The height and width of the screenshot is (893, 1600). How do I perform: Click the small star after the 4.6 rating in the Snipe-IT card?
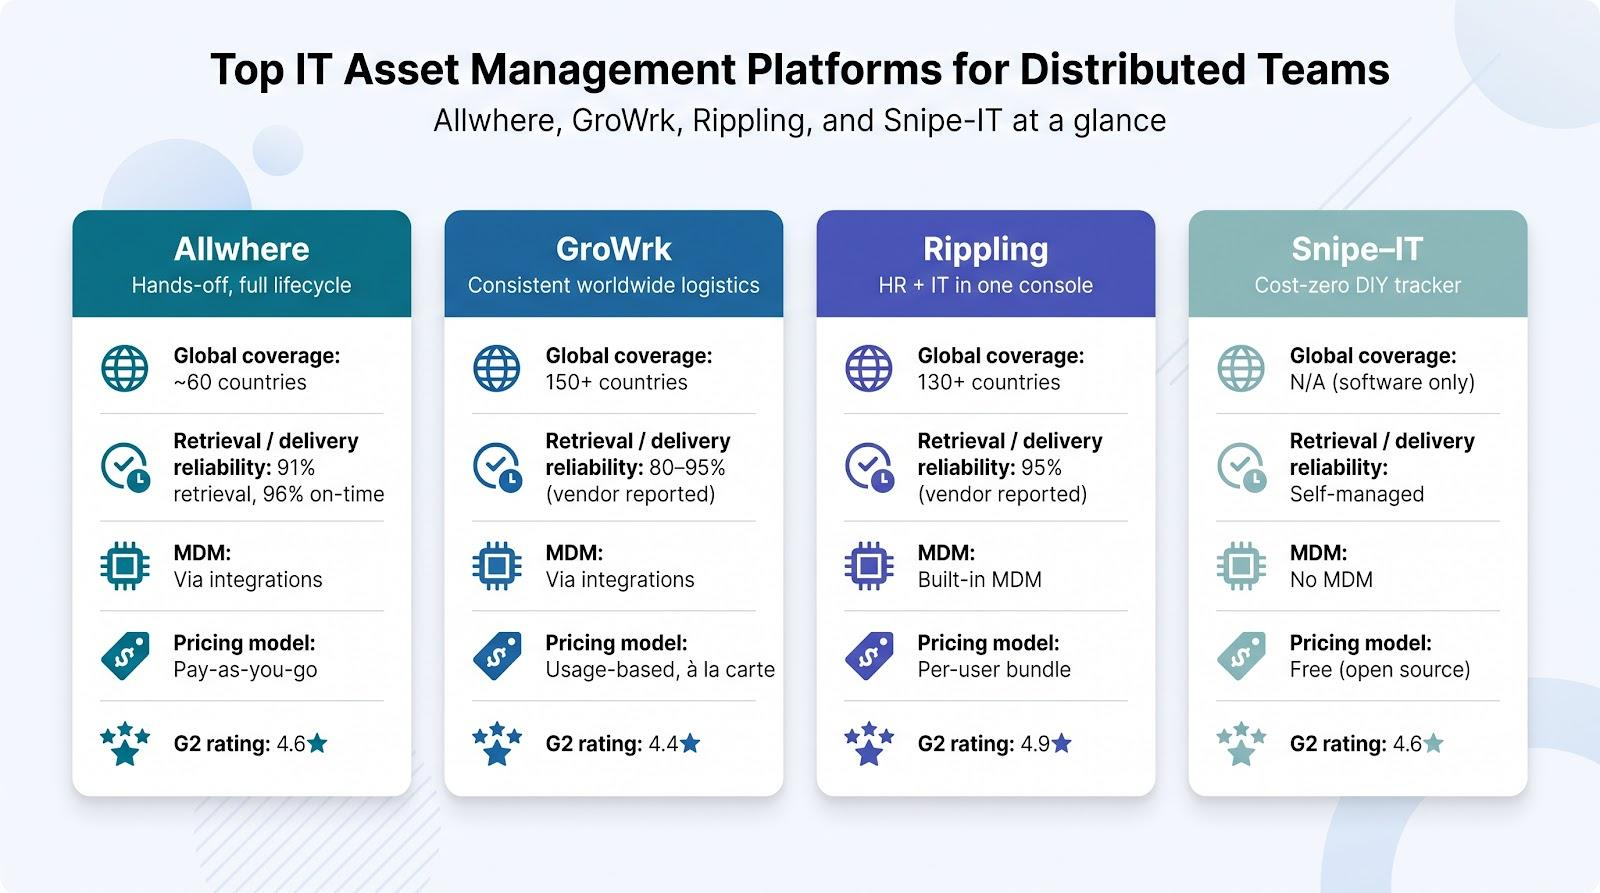click(x=1433, y=743)
